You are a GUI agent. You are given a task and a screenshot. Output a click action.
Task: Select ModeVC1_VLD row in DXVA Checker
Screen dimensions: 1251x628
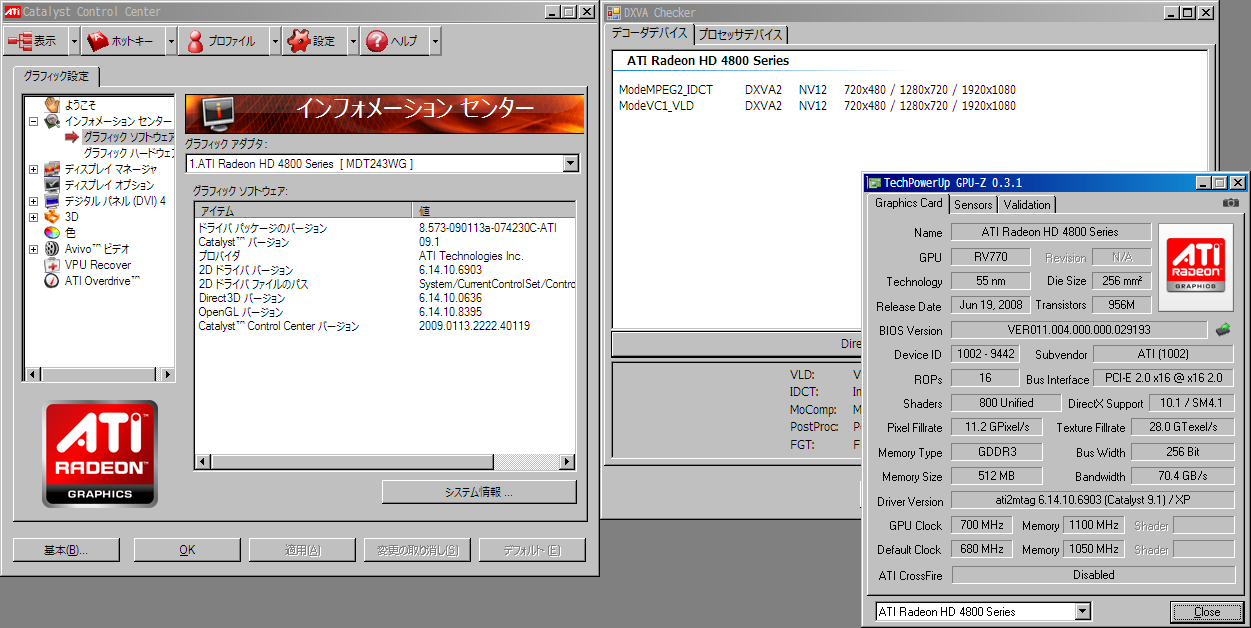point(817,105)
